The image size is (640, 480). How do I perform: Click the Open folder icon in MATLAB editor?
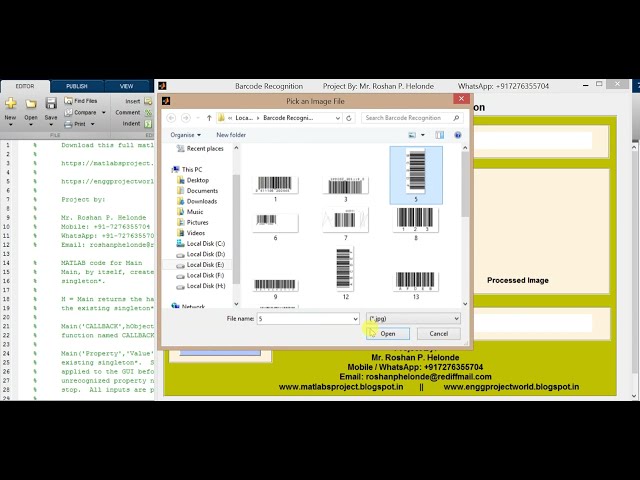(31, 104)
